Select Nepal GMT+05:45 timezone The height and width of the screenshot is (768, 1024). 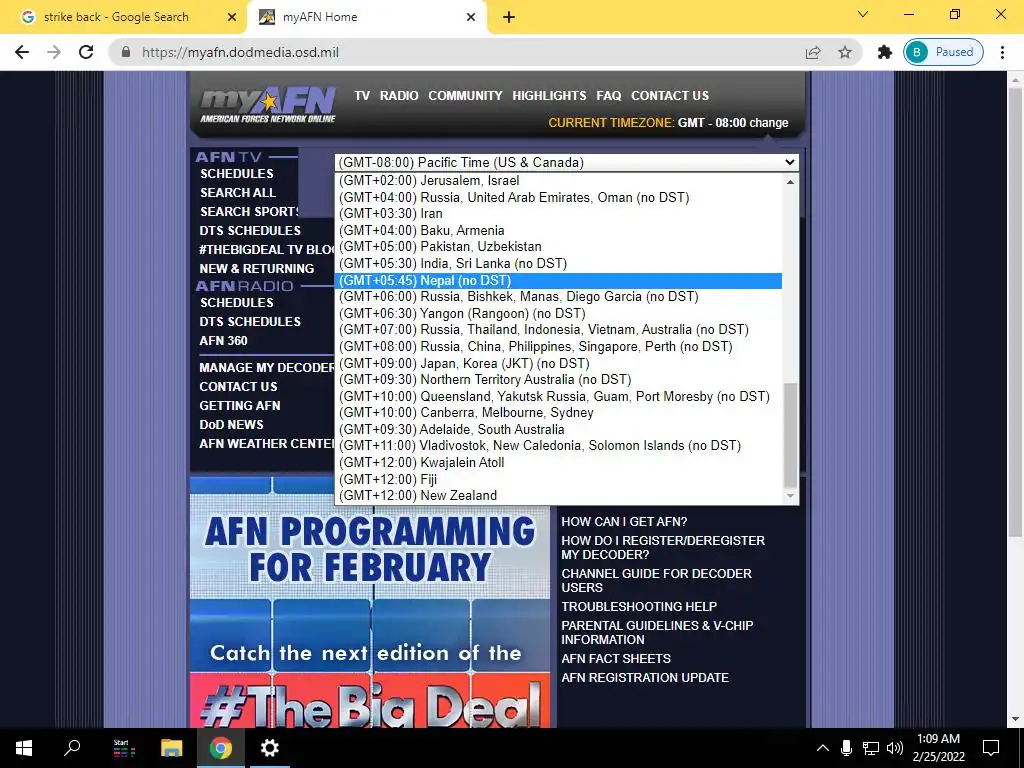coord(558,280)
